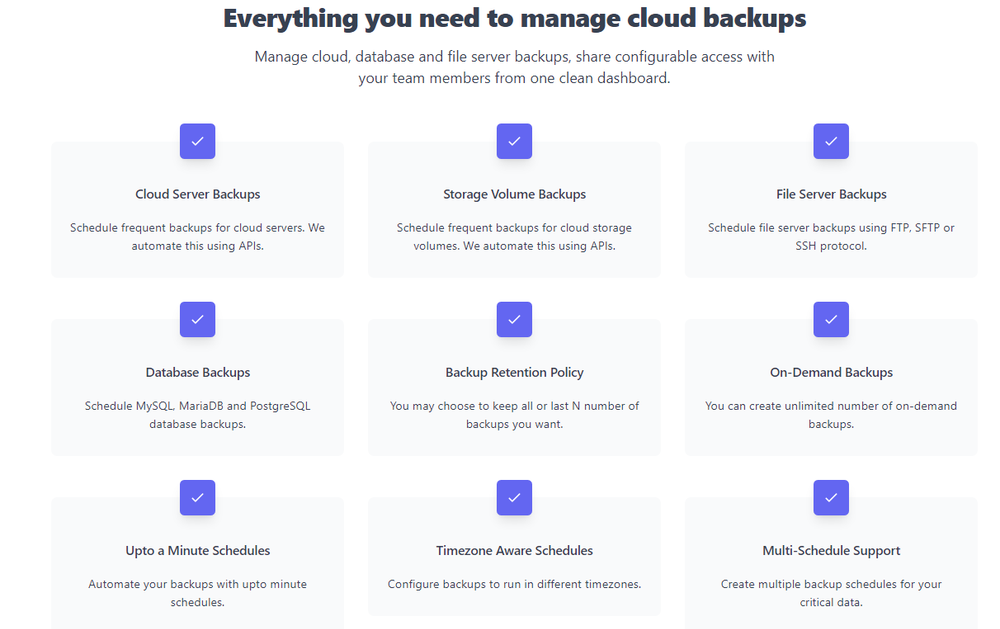Select the 'File Server Backups' heading

831,195
